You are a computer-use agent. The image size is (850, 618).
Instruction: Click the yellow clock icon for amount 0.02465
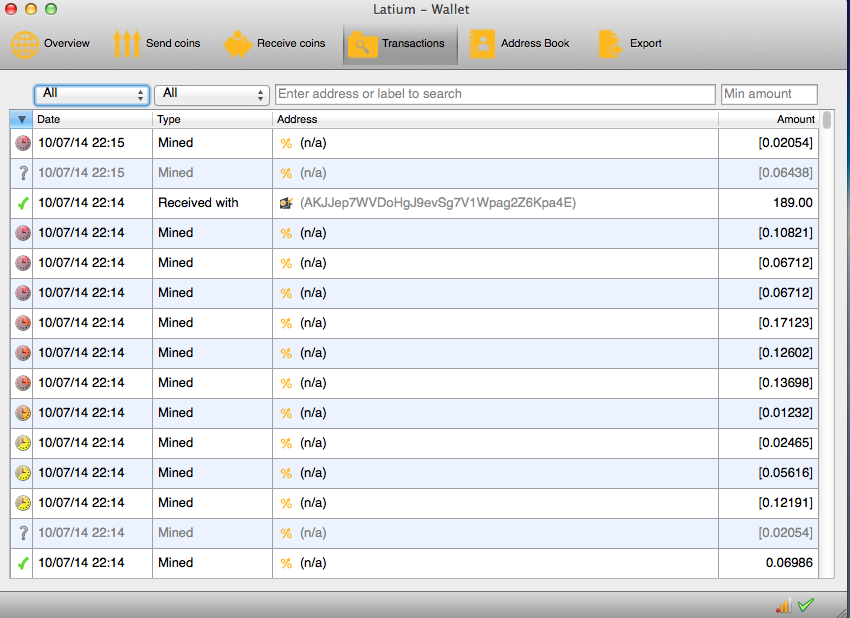23,443
